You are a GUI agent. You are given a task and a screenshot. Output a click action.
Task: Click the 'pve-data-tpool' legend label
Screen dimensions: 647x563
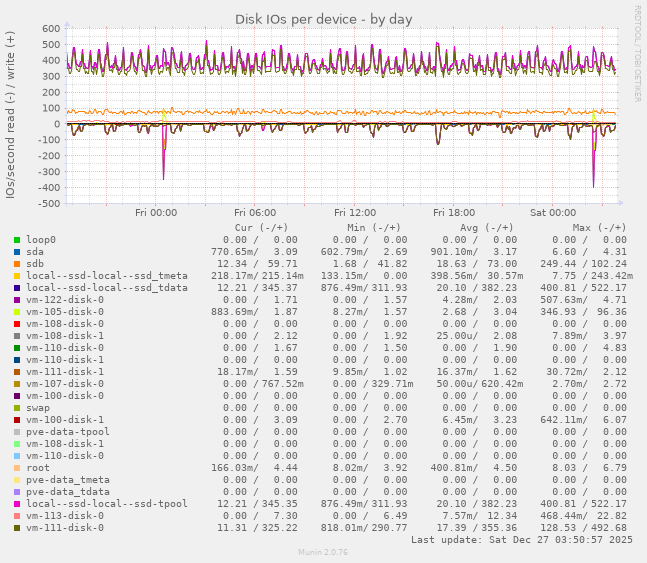click(68, 432)
